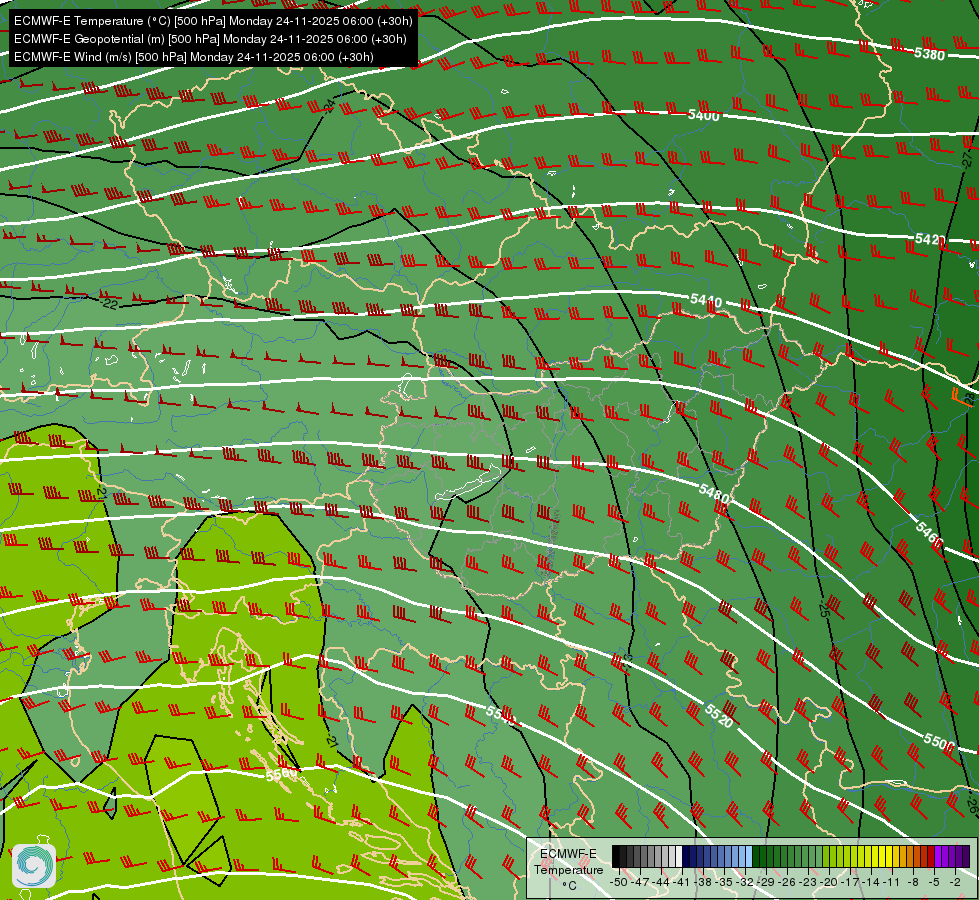The width and height of the screenshot is (979, 900).
Task: Click the 5440 geopotential contour label
Action: point(706,300)
